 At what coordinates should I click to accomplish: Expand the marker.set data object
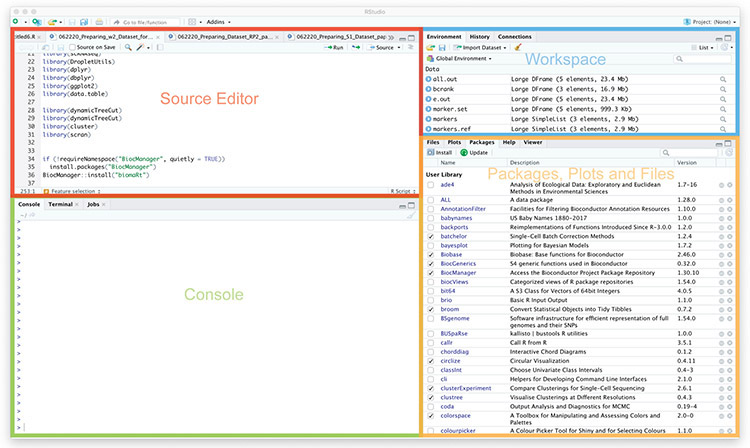click(429, 109)
